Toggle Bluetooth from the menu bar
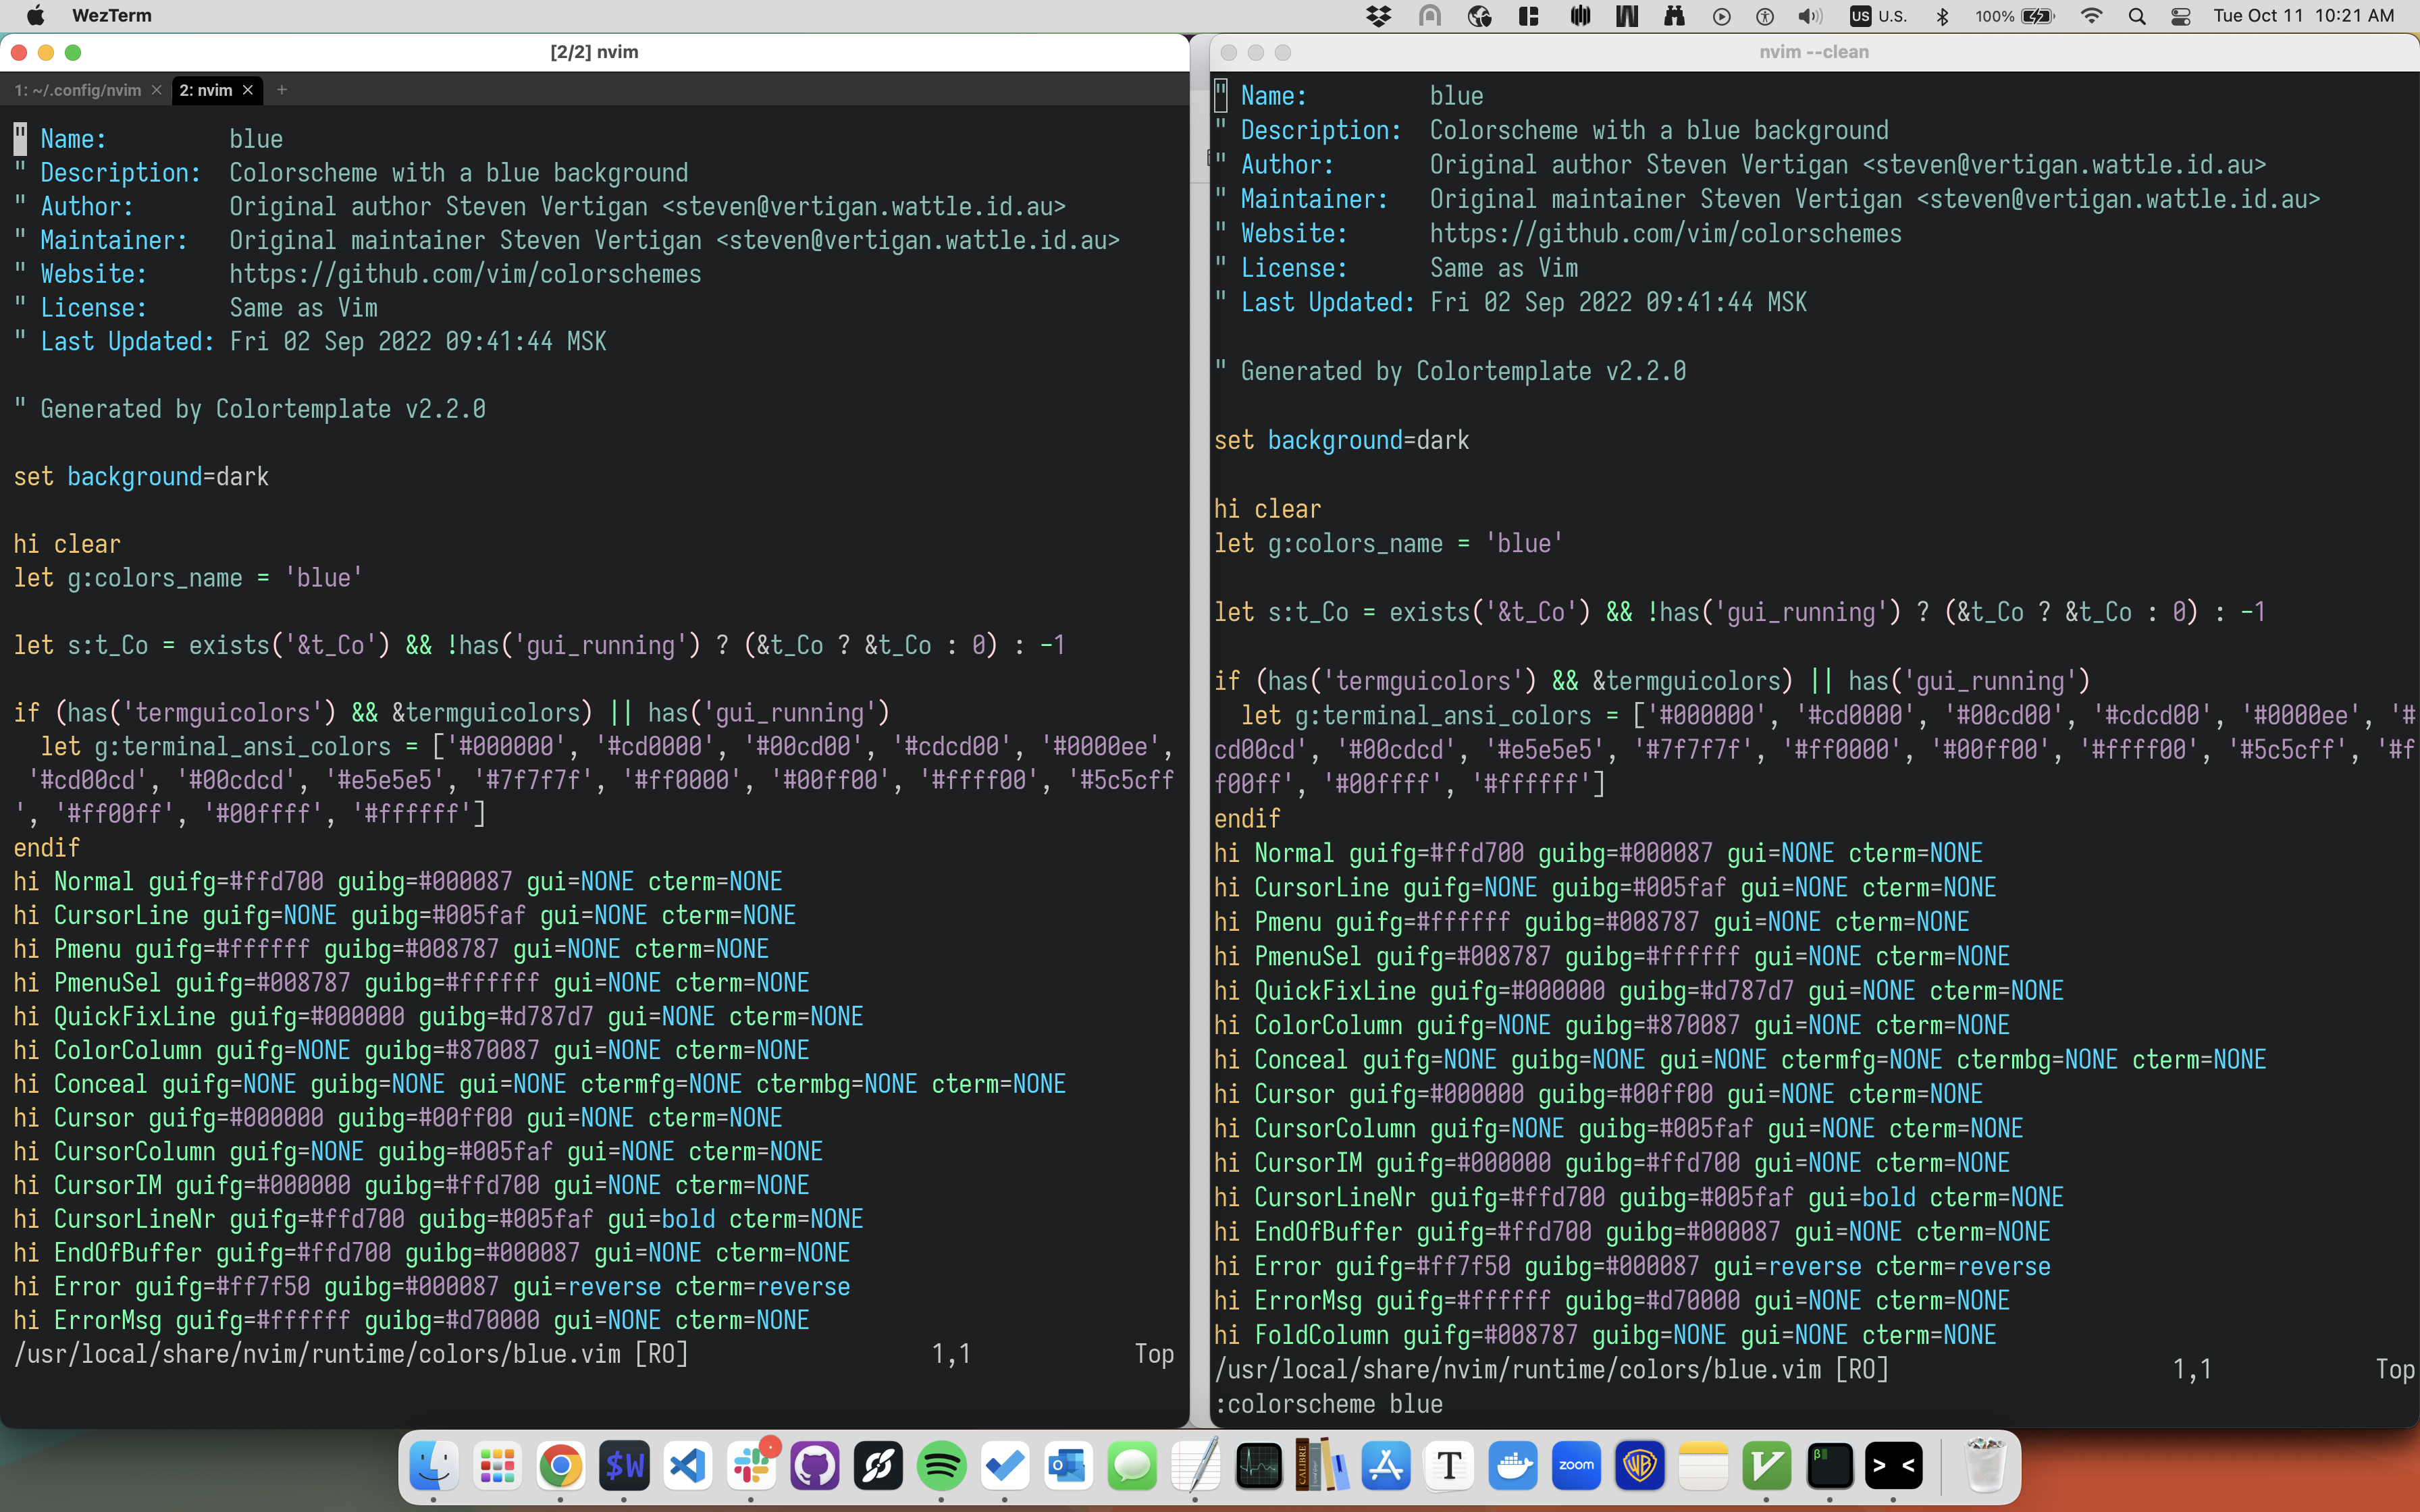 [x=1944, y=16]
